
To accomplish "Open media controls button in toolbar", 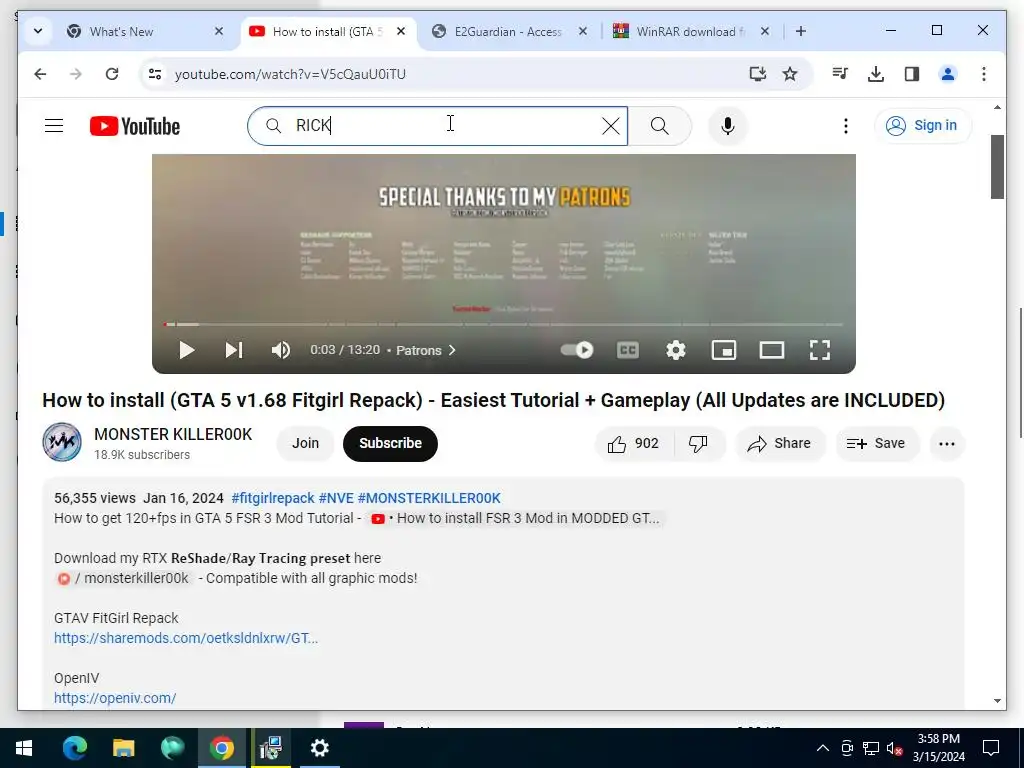I will [840, 74].
